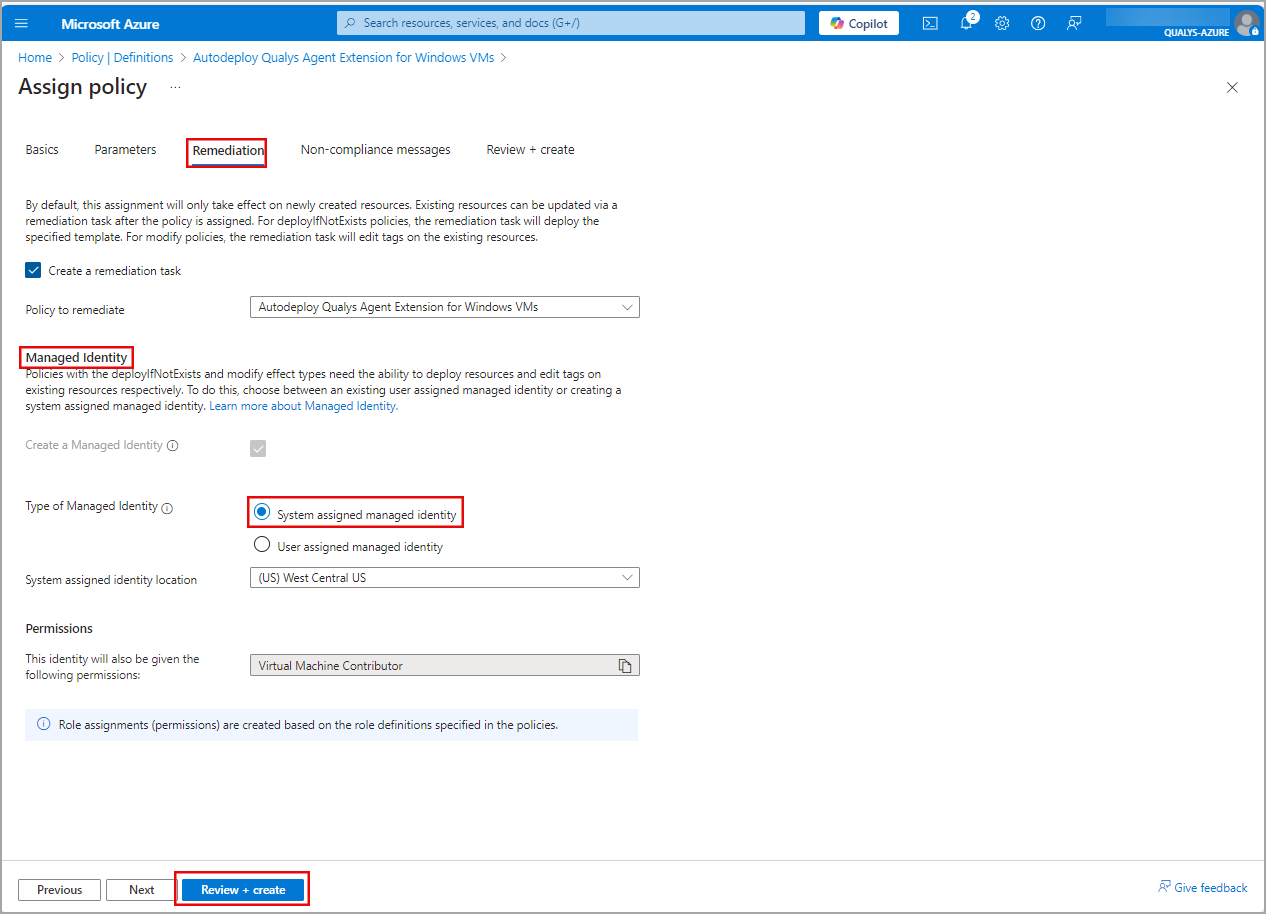Click the Review + create button

tap(242, 889)
